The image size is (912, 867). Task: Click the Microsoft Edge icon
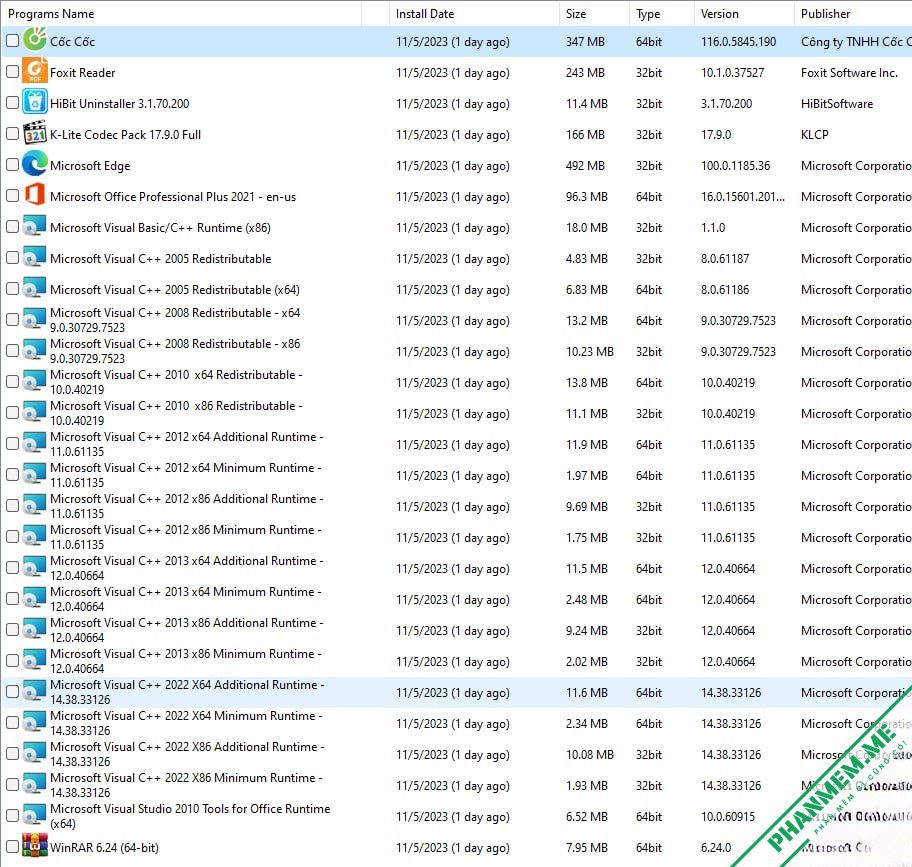[35, 164]
